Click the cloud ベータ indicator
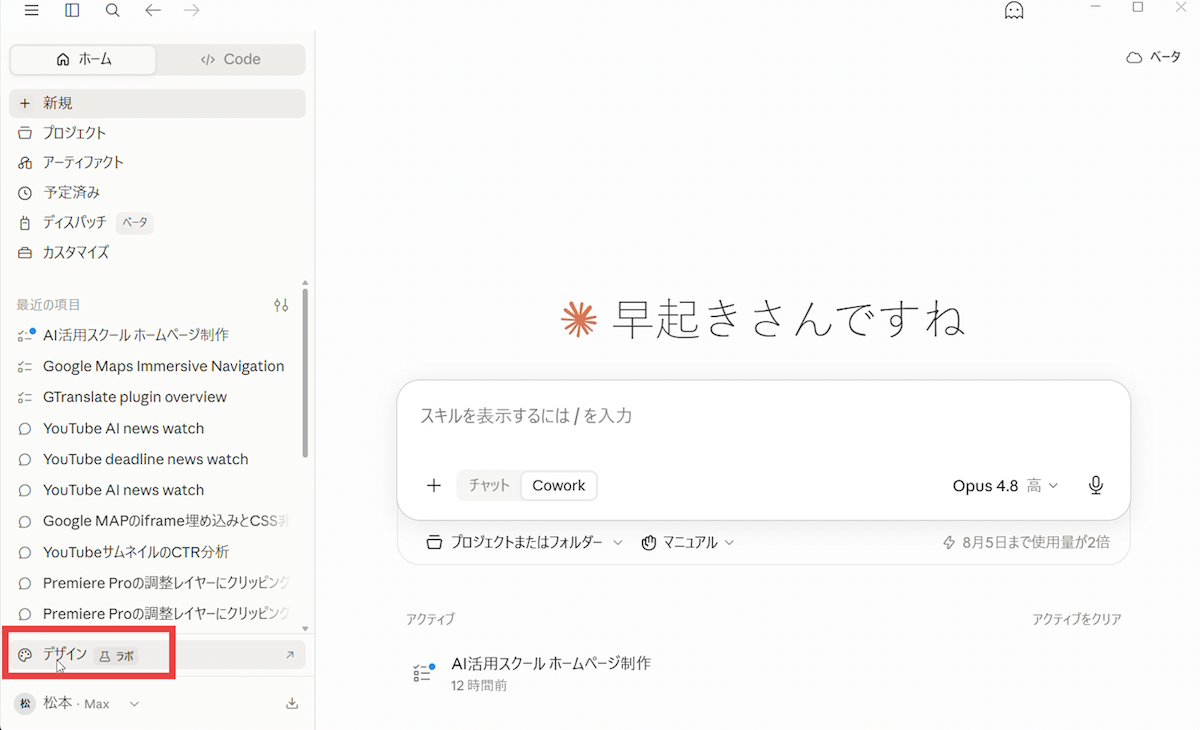The width and height of the screenshot is (1200, 730). point(1153,58)
